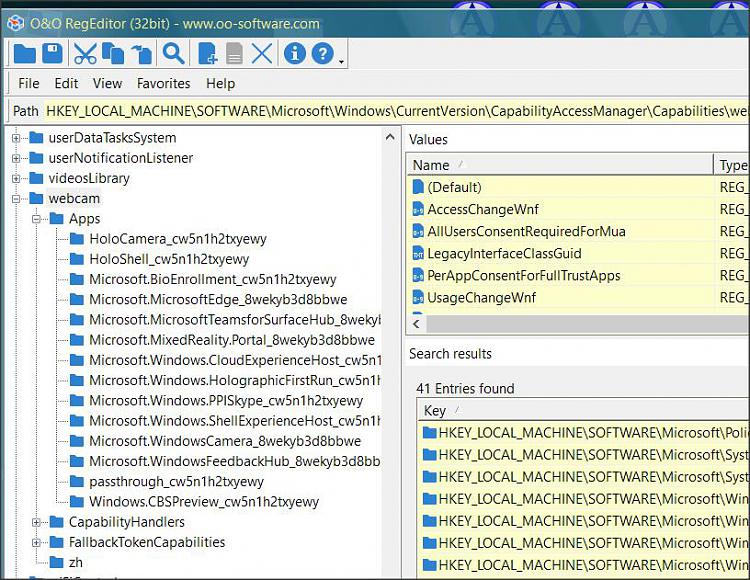Click the Open folder toolbar icon
The image size is (750, 580).
click(x=24, y=54)
